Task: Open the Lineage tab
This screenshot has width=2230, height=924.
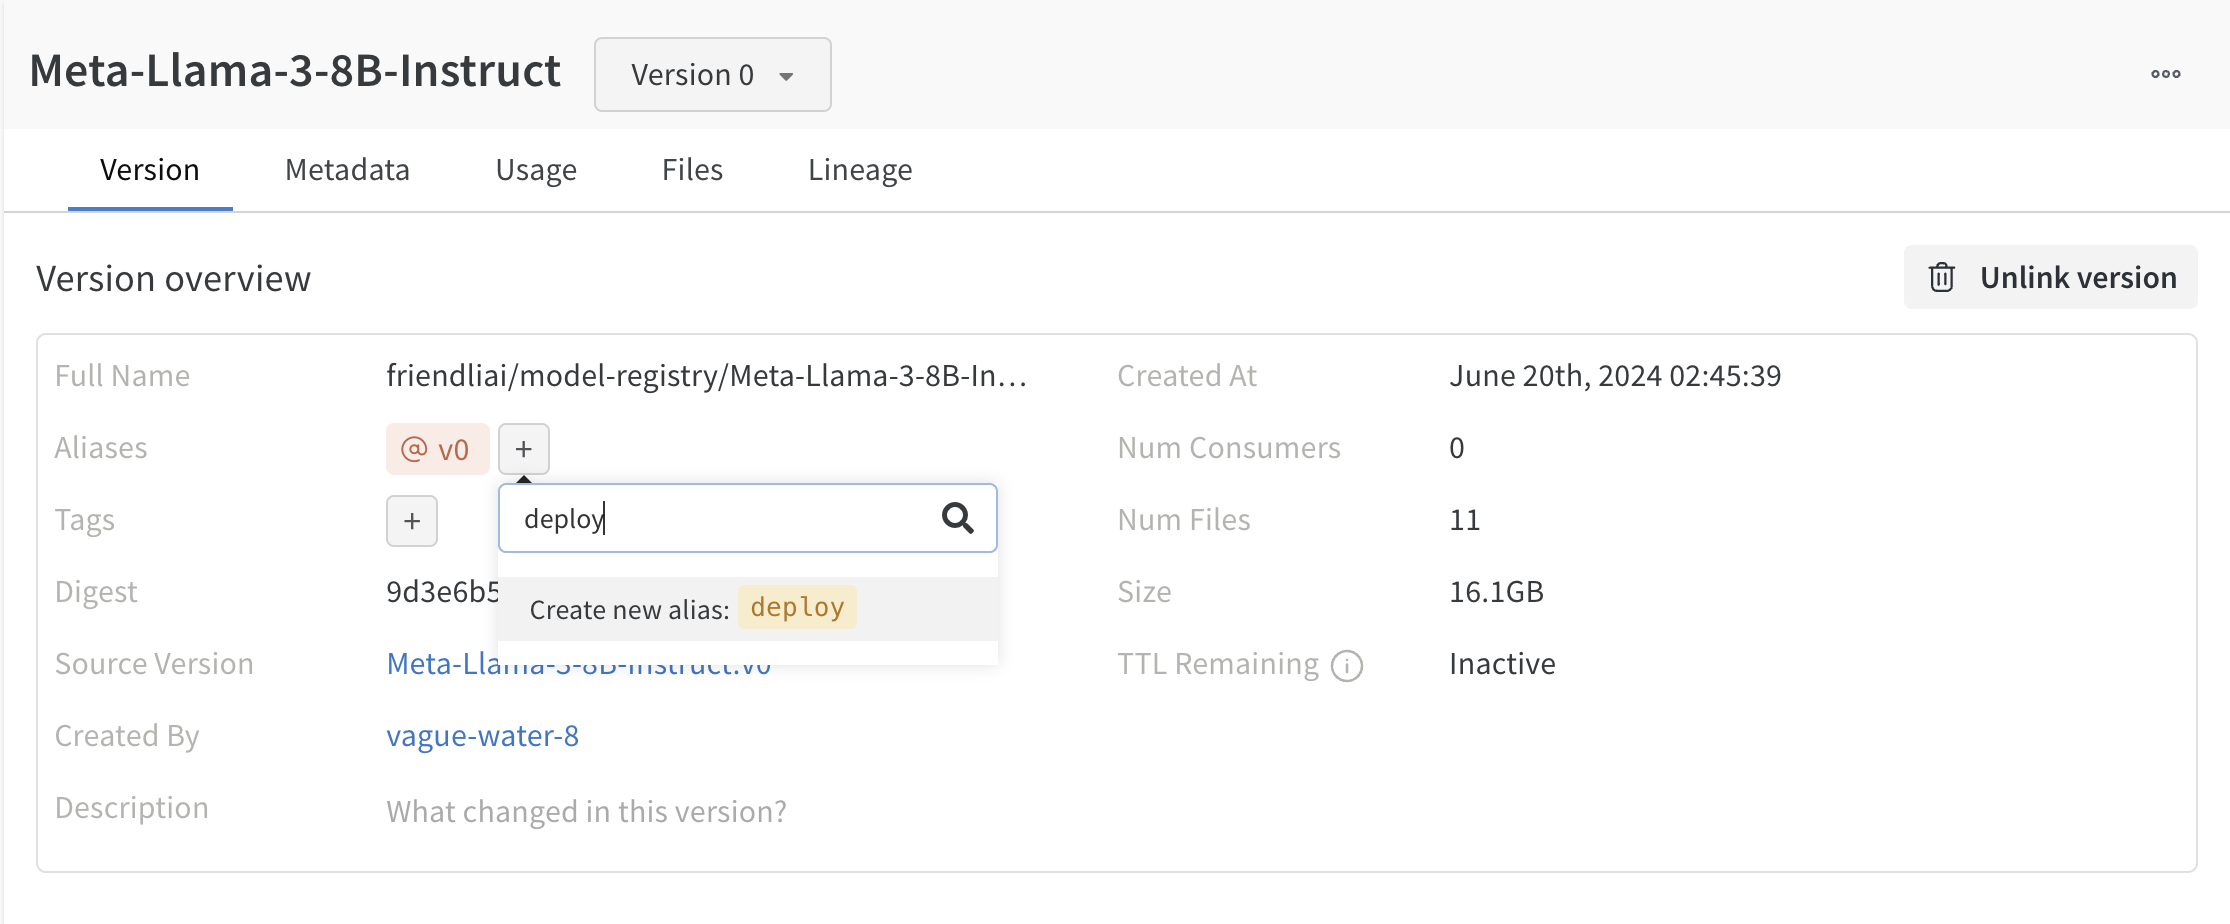Action: 860,170
